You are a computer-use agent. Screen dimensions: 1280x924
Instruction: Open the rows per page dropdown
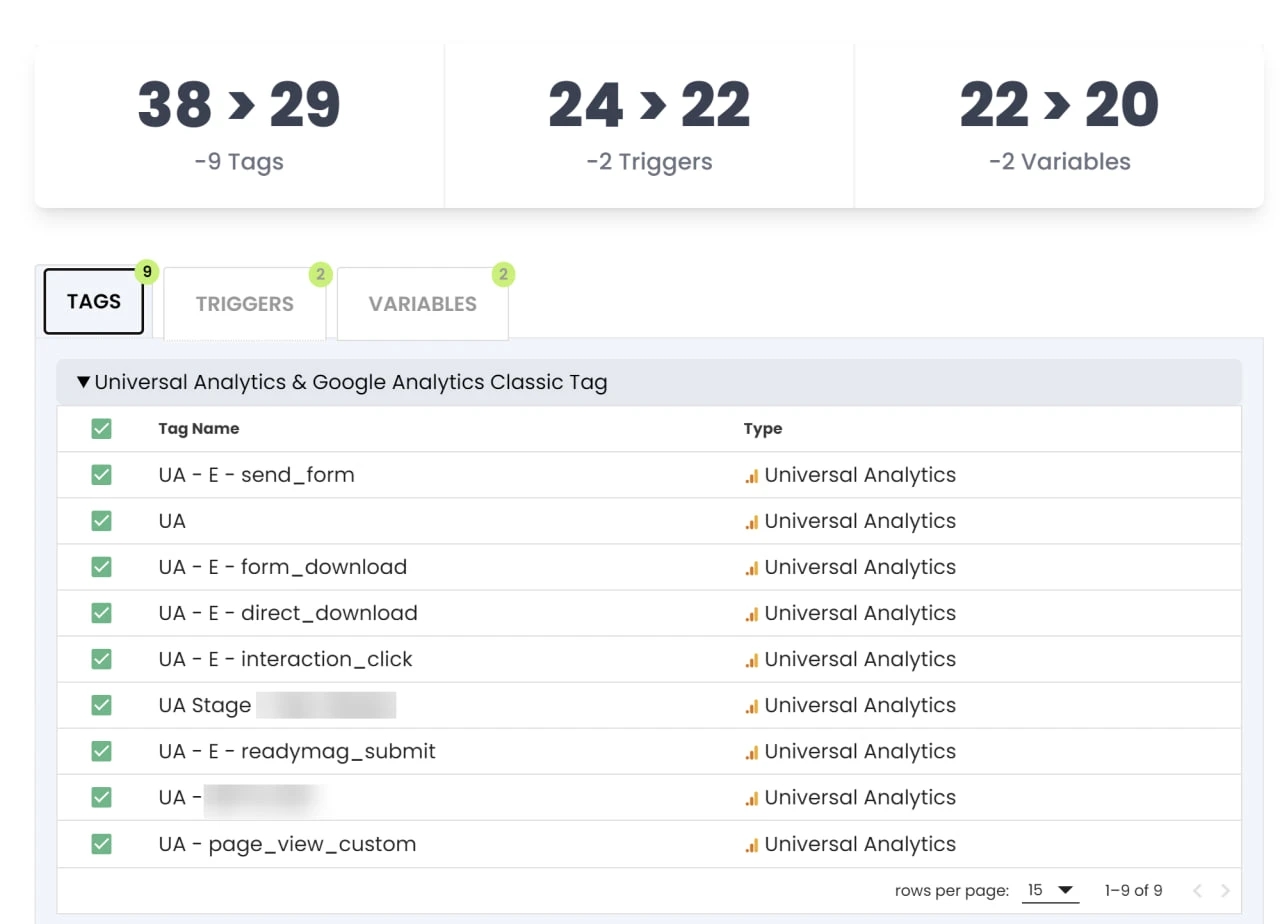pyautogui.click(x=1050, y=890)
